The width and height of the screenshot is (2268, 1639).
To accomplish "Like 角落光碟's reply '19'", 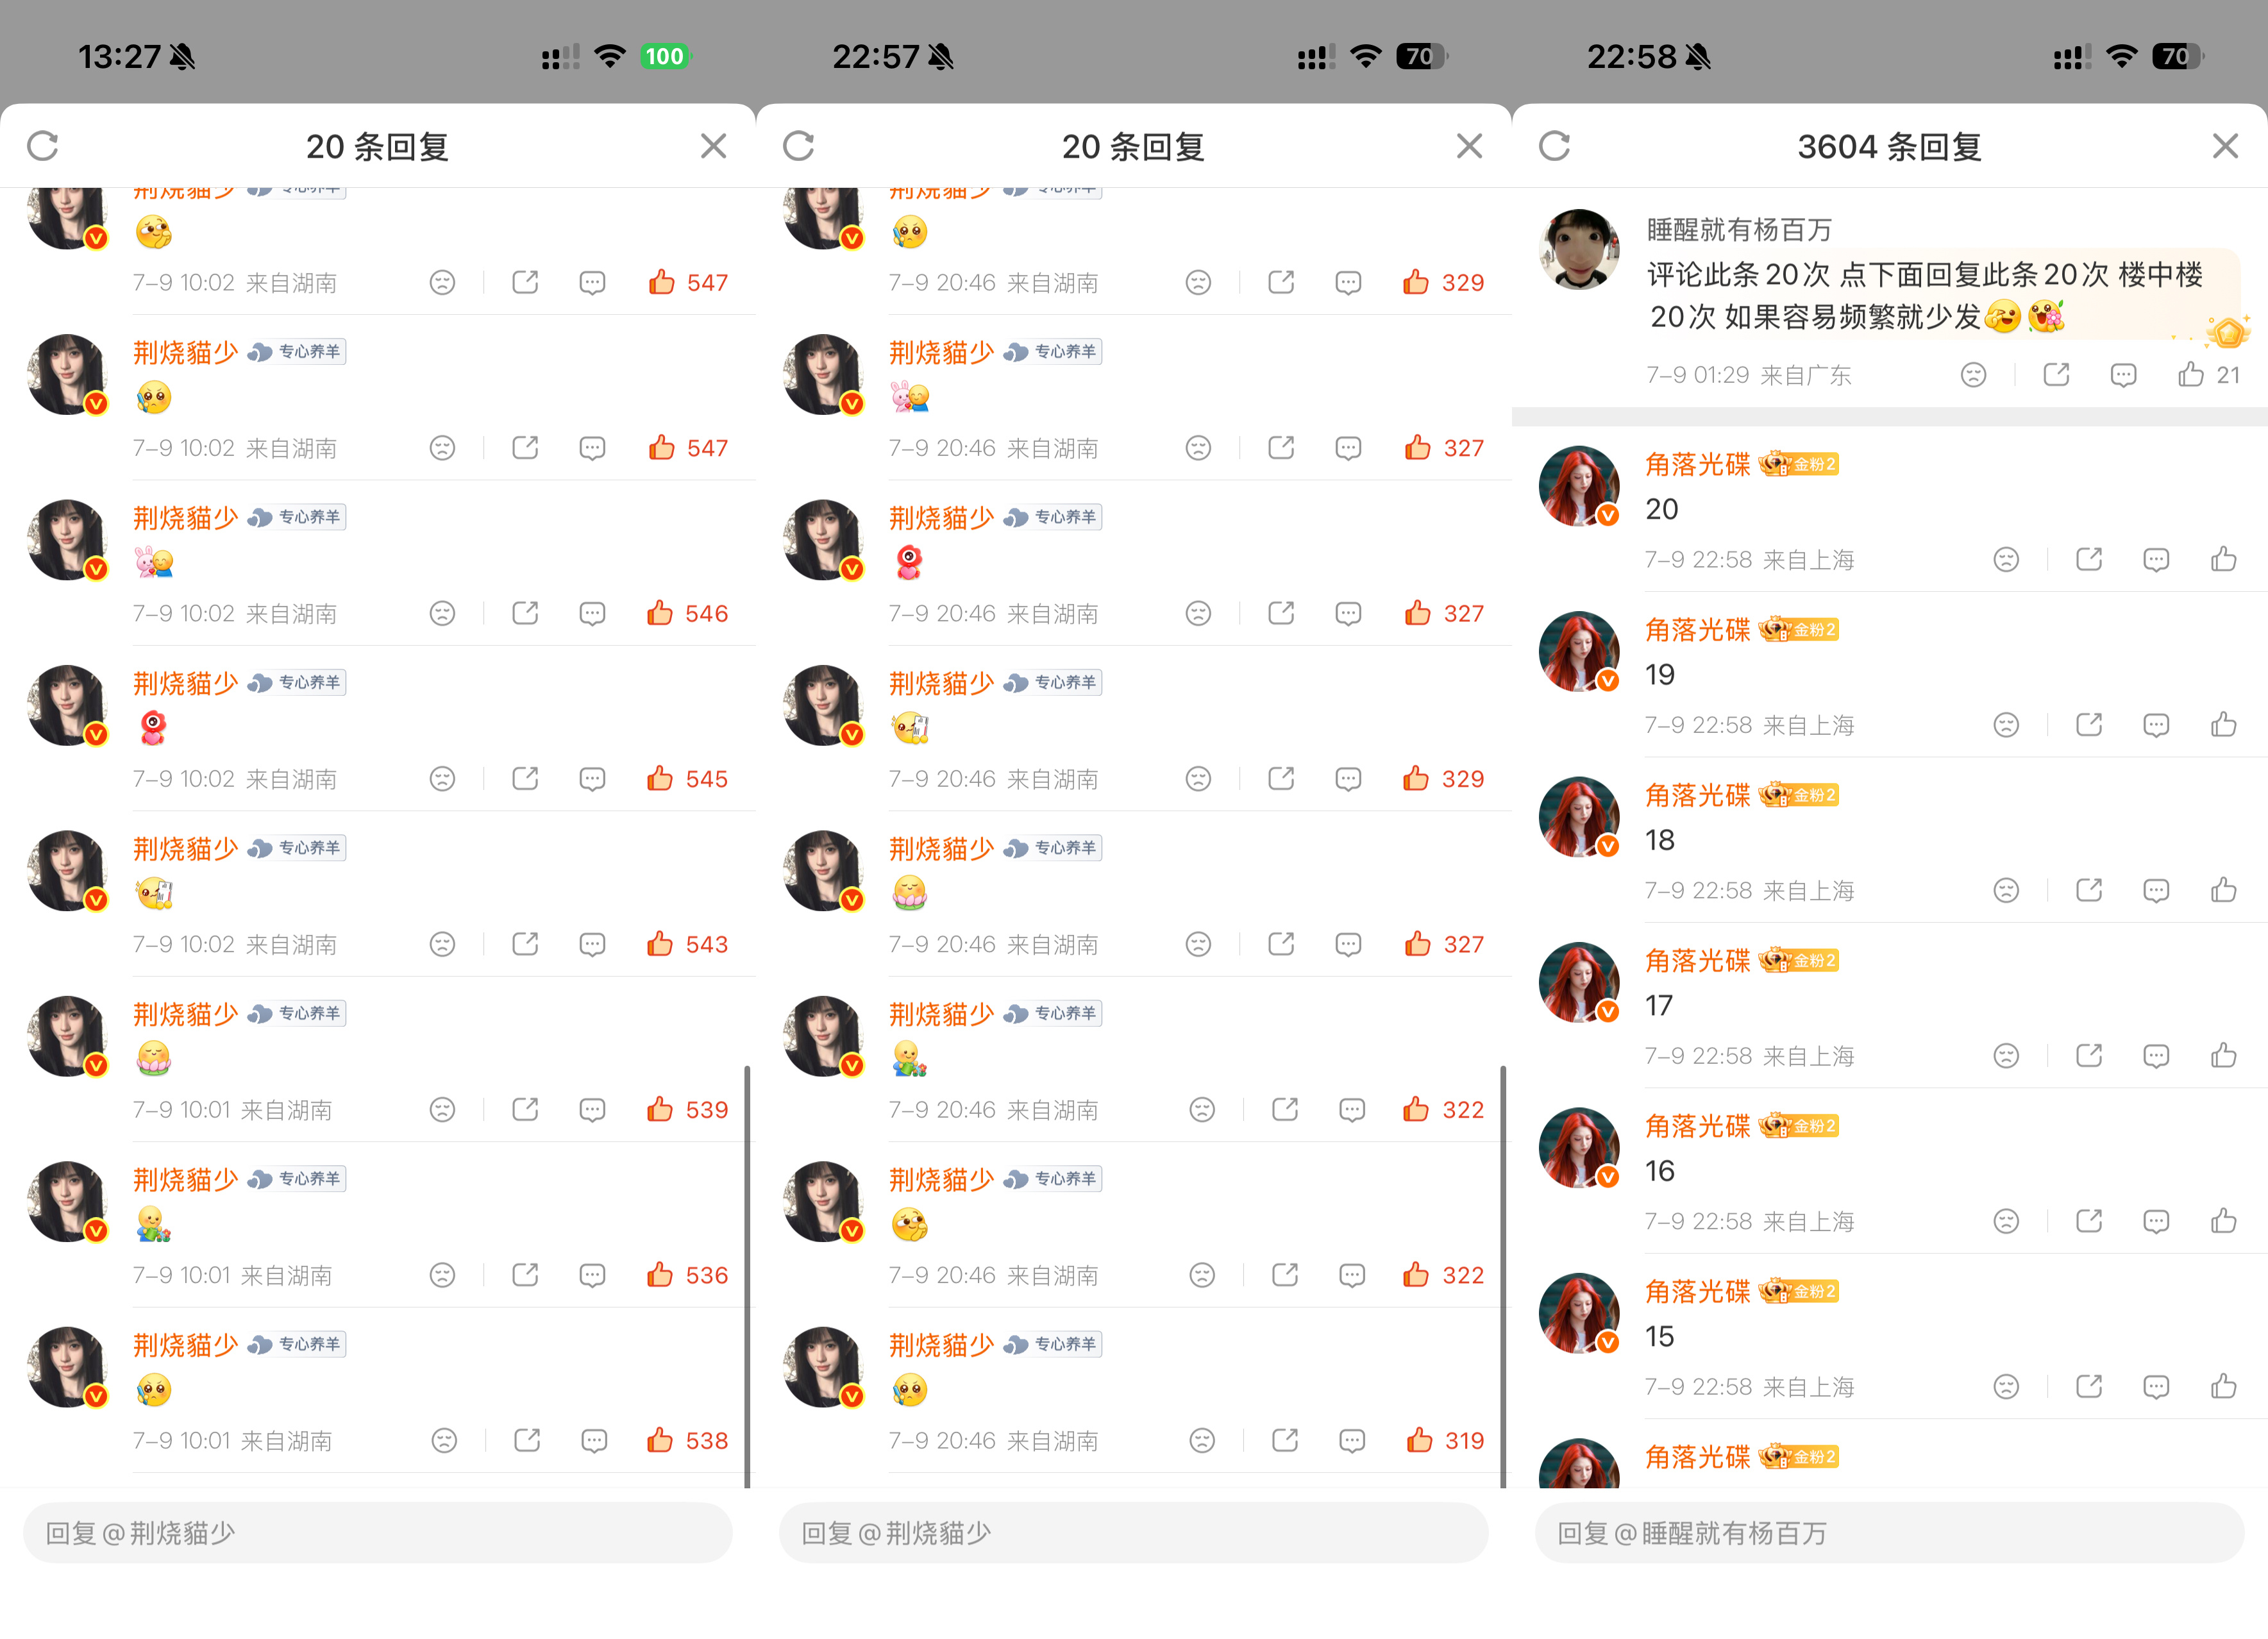I will click(2223, 724).
